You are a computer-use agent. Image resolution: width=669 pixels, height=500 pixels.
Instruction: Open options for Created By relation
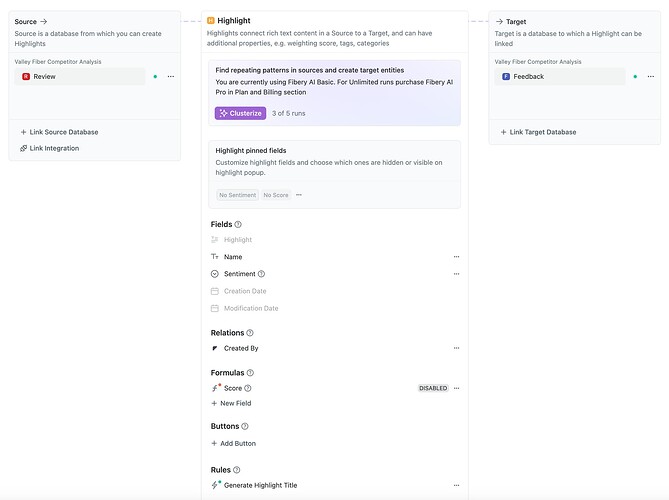pos(456,348)
